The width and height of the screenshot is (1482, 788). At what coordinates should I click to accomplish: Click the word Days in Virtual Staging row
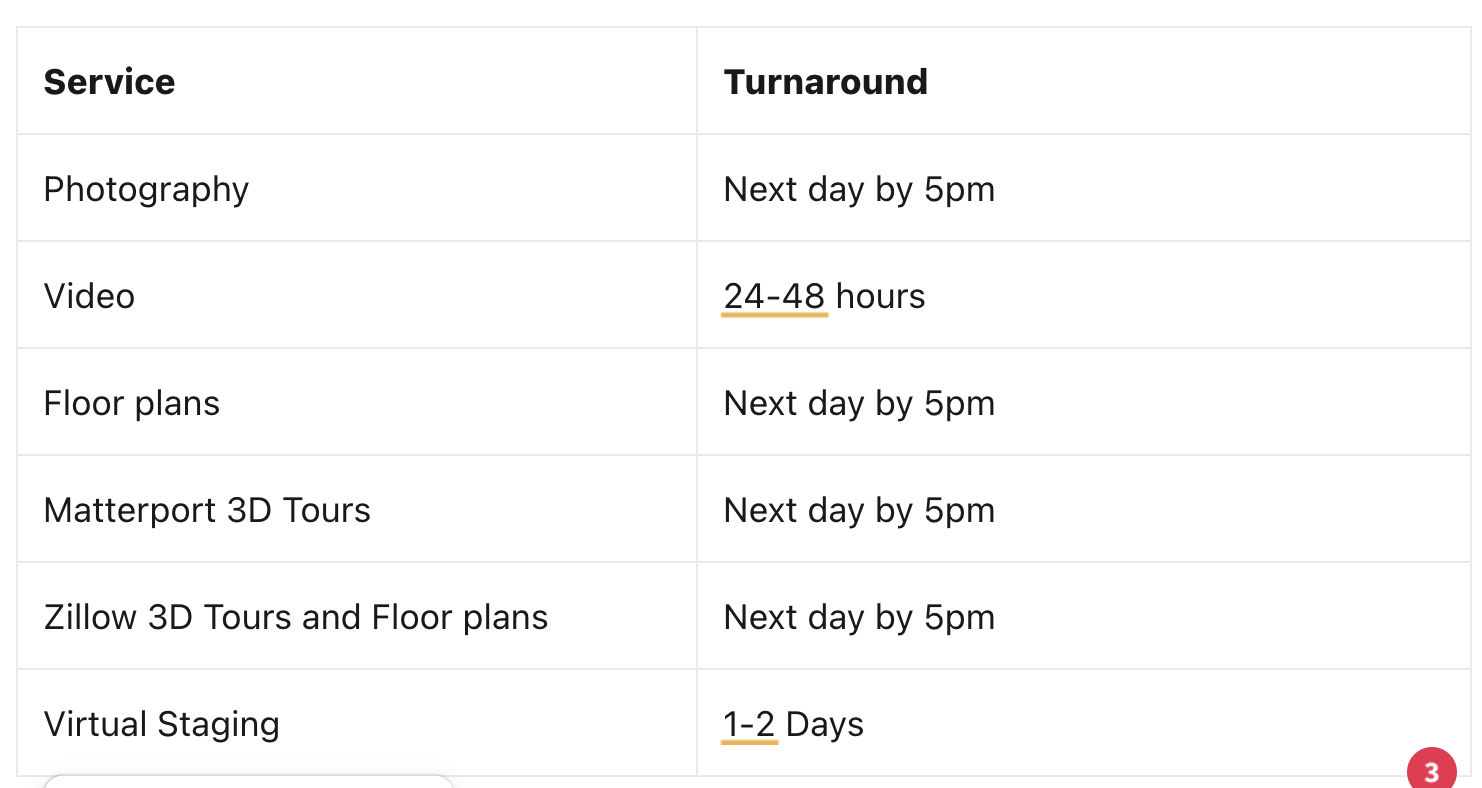[x=825, y=724]
